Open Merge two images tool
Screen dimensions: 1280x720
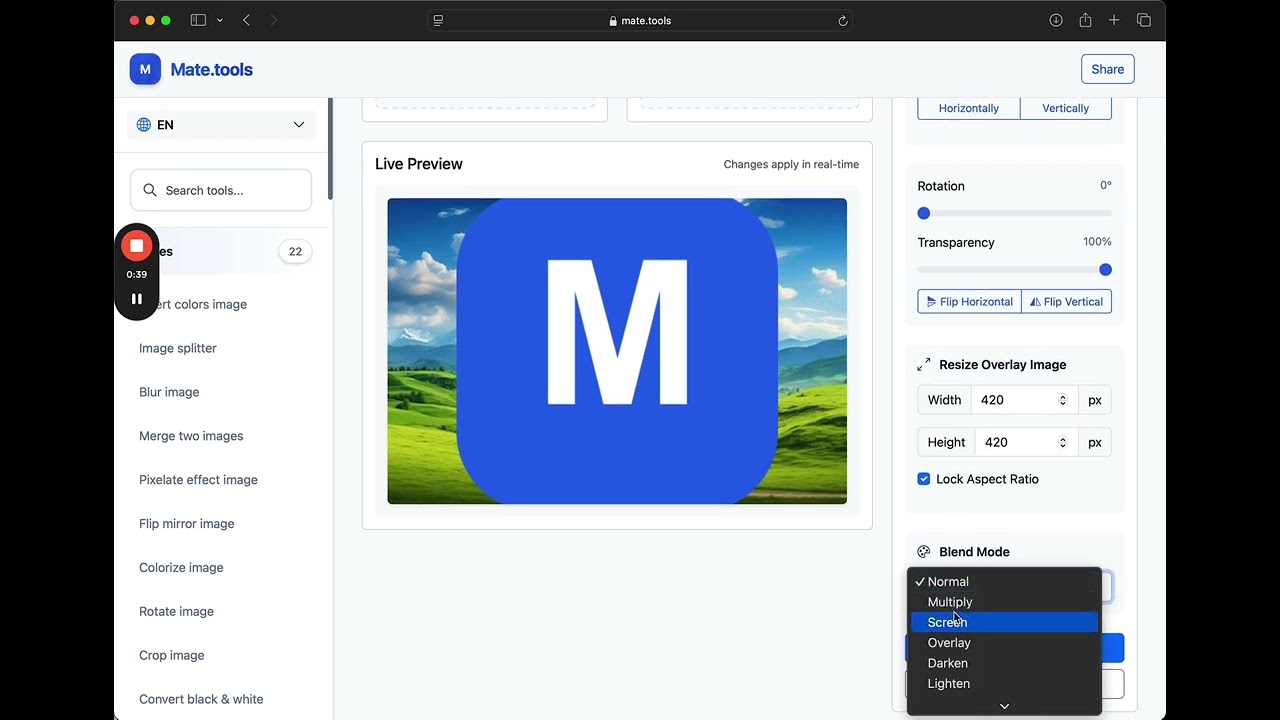[x=191, y=436]
